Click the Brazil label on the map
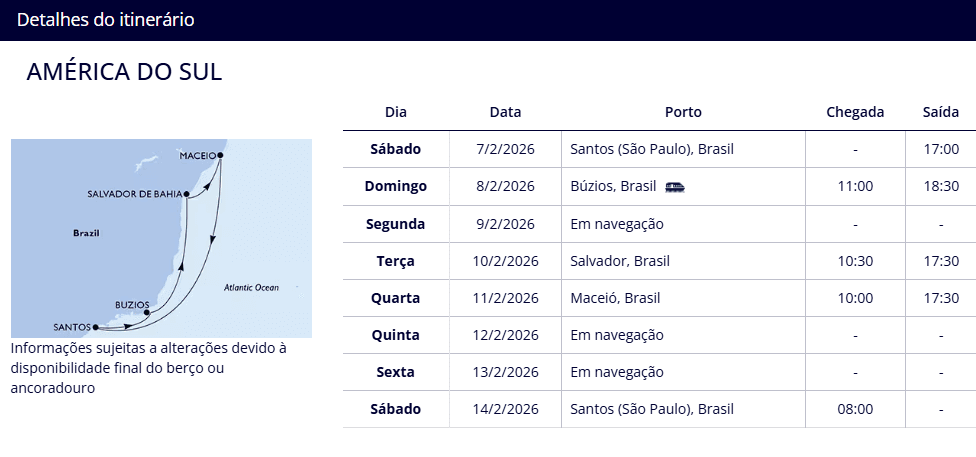Viewport: 976px width, 457px height. pyautogui.click(x=86, y=233)
